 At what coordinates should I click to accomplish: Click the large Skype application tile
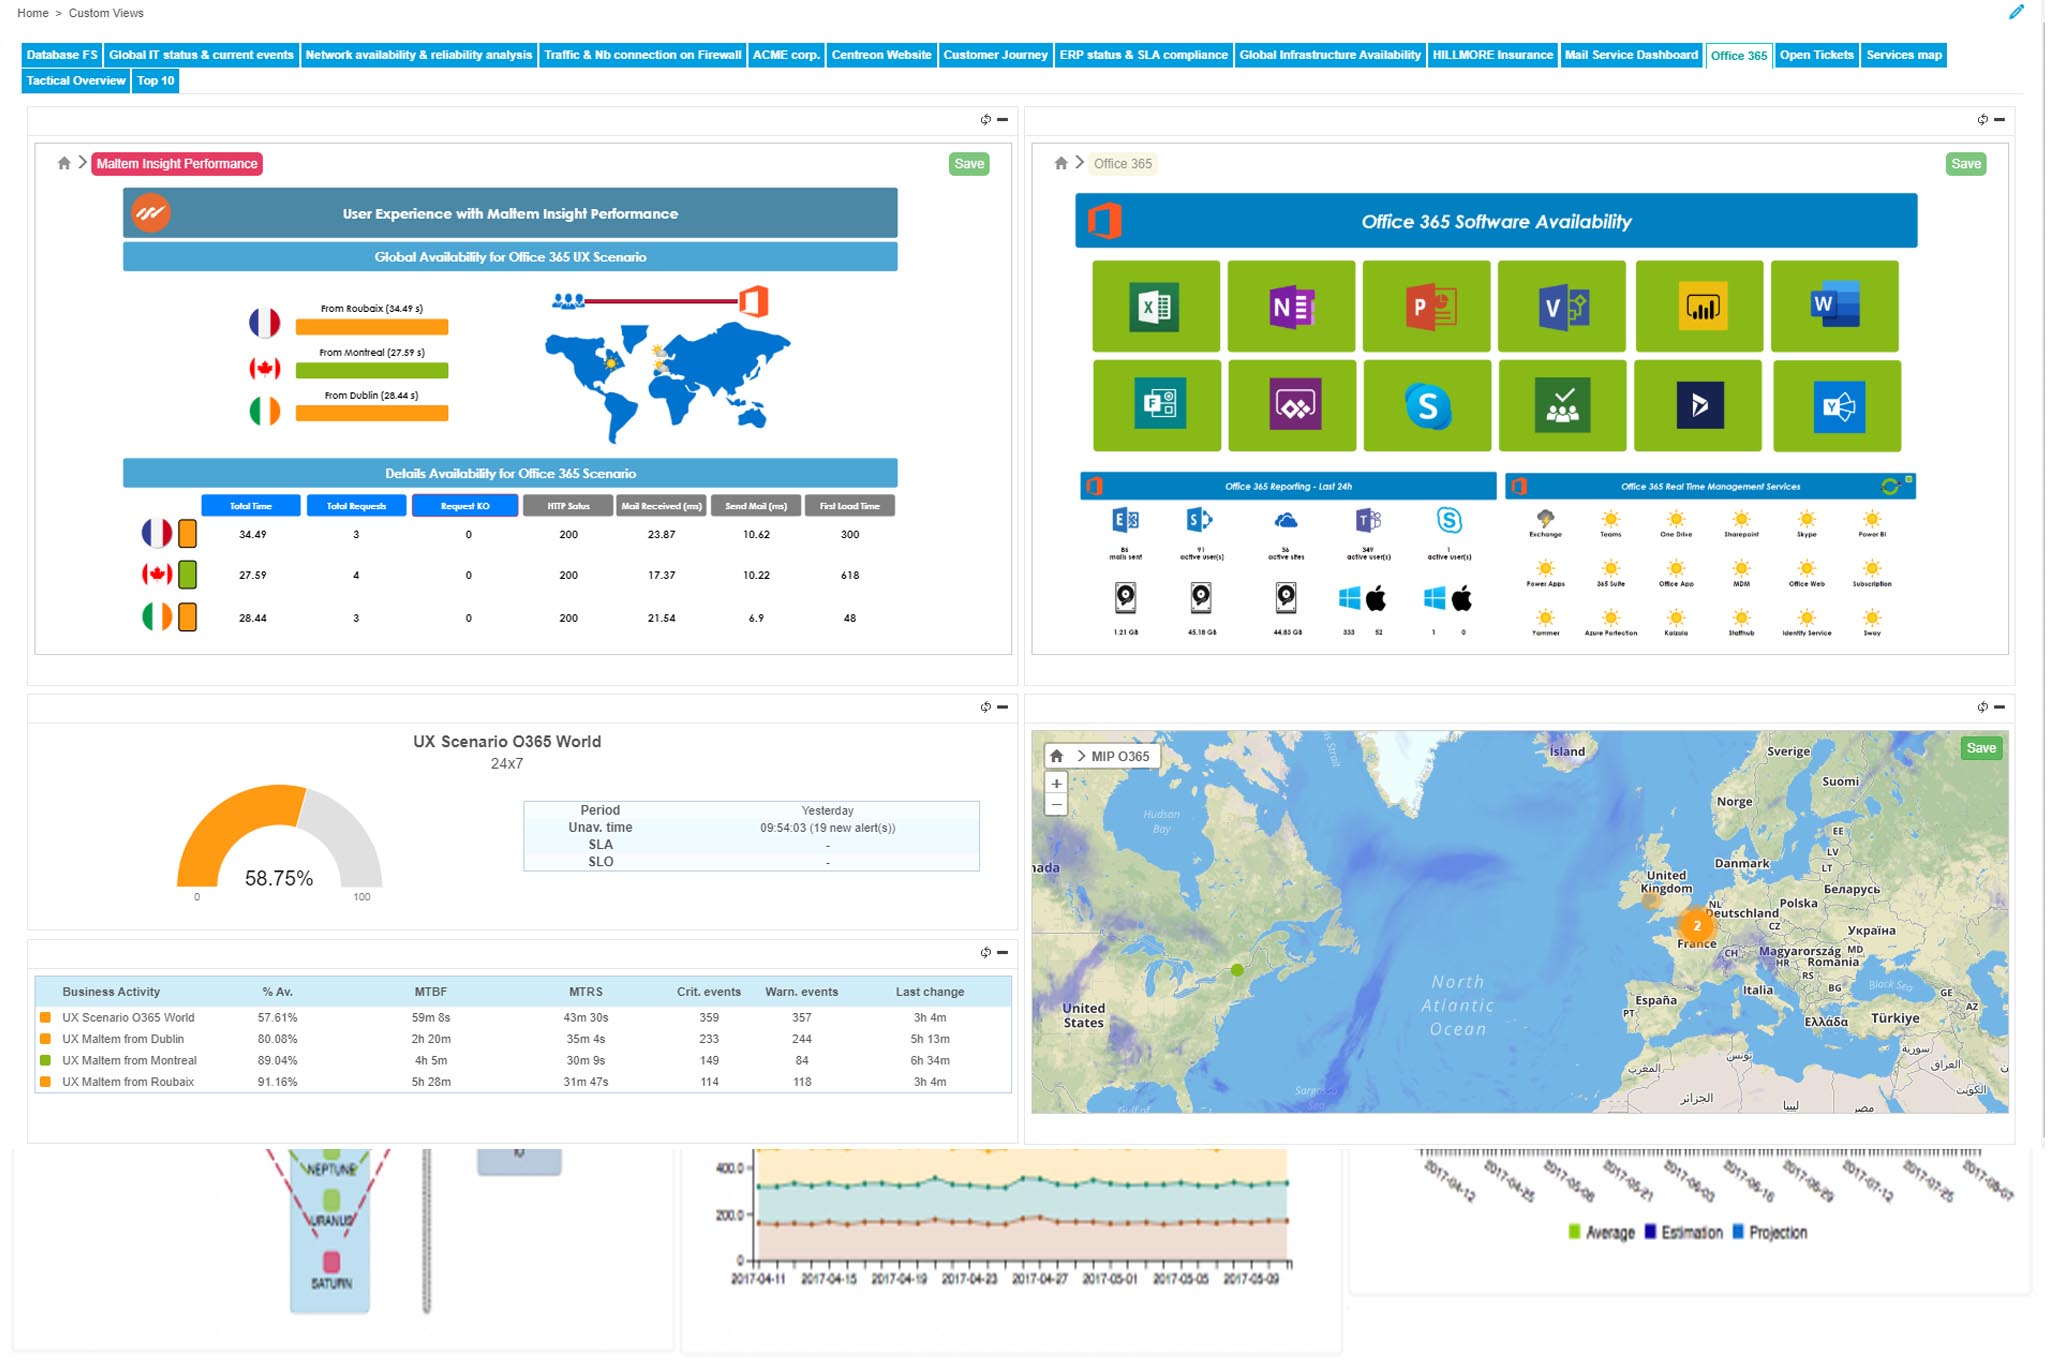coord(1427,405)
